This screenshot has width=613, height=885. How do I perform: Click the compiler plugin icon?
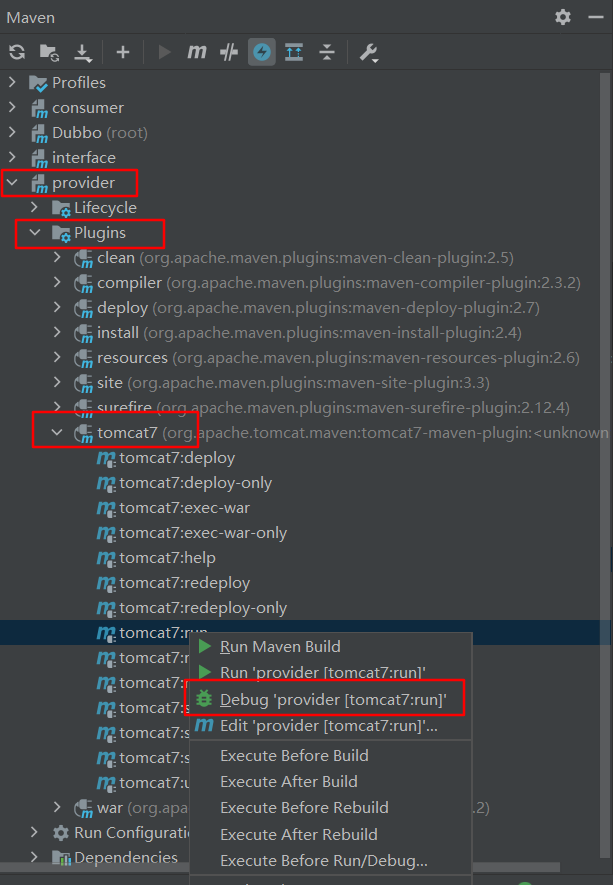84,283
